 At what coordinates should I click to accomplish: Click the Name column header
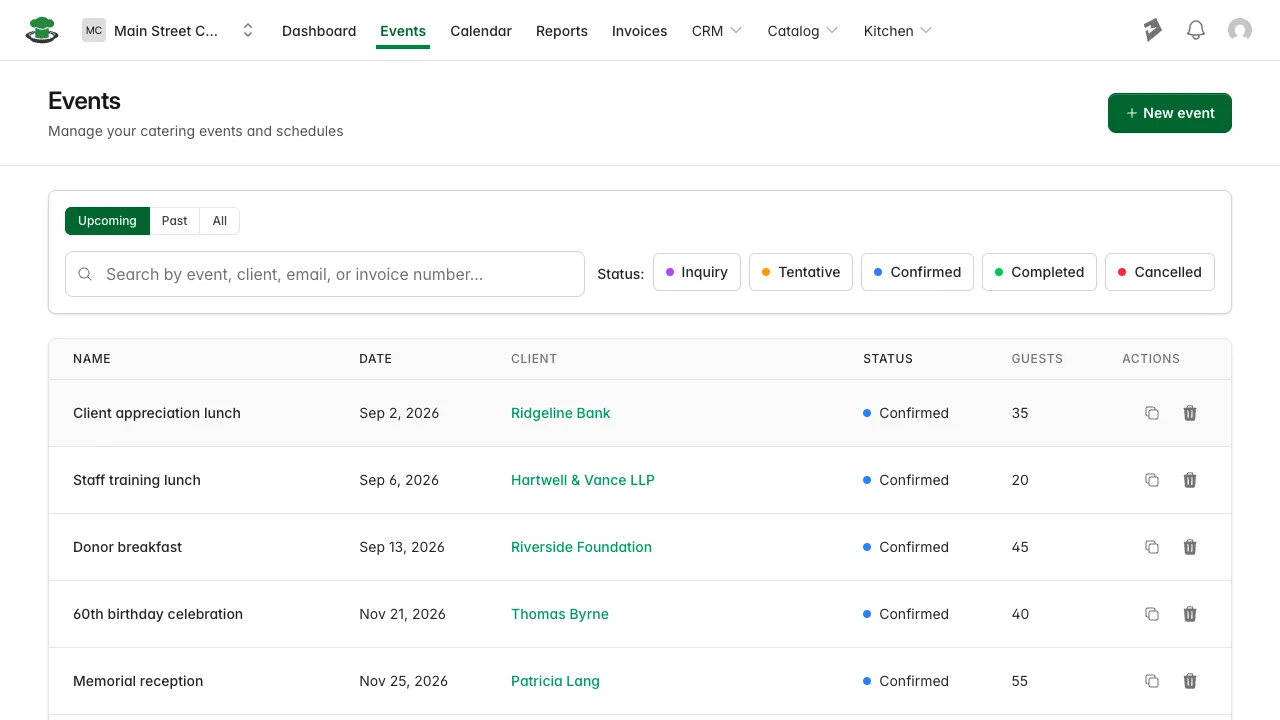click(x=92, y=358)
